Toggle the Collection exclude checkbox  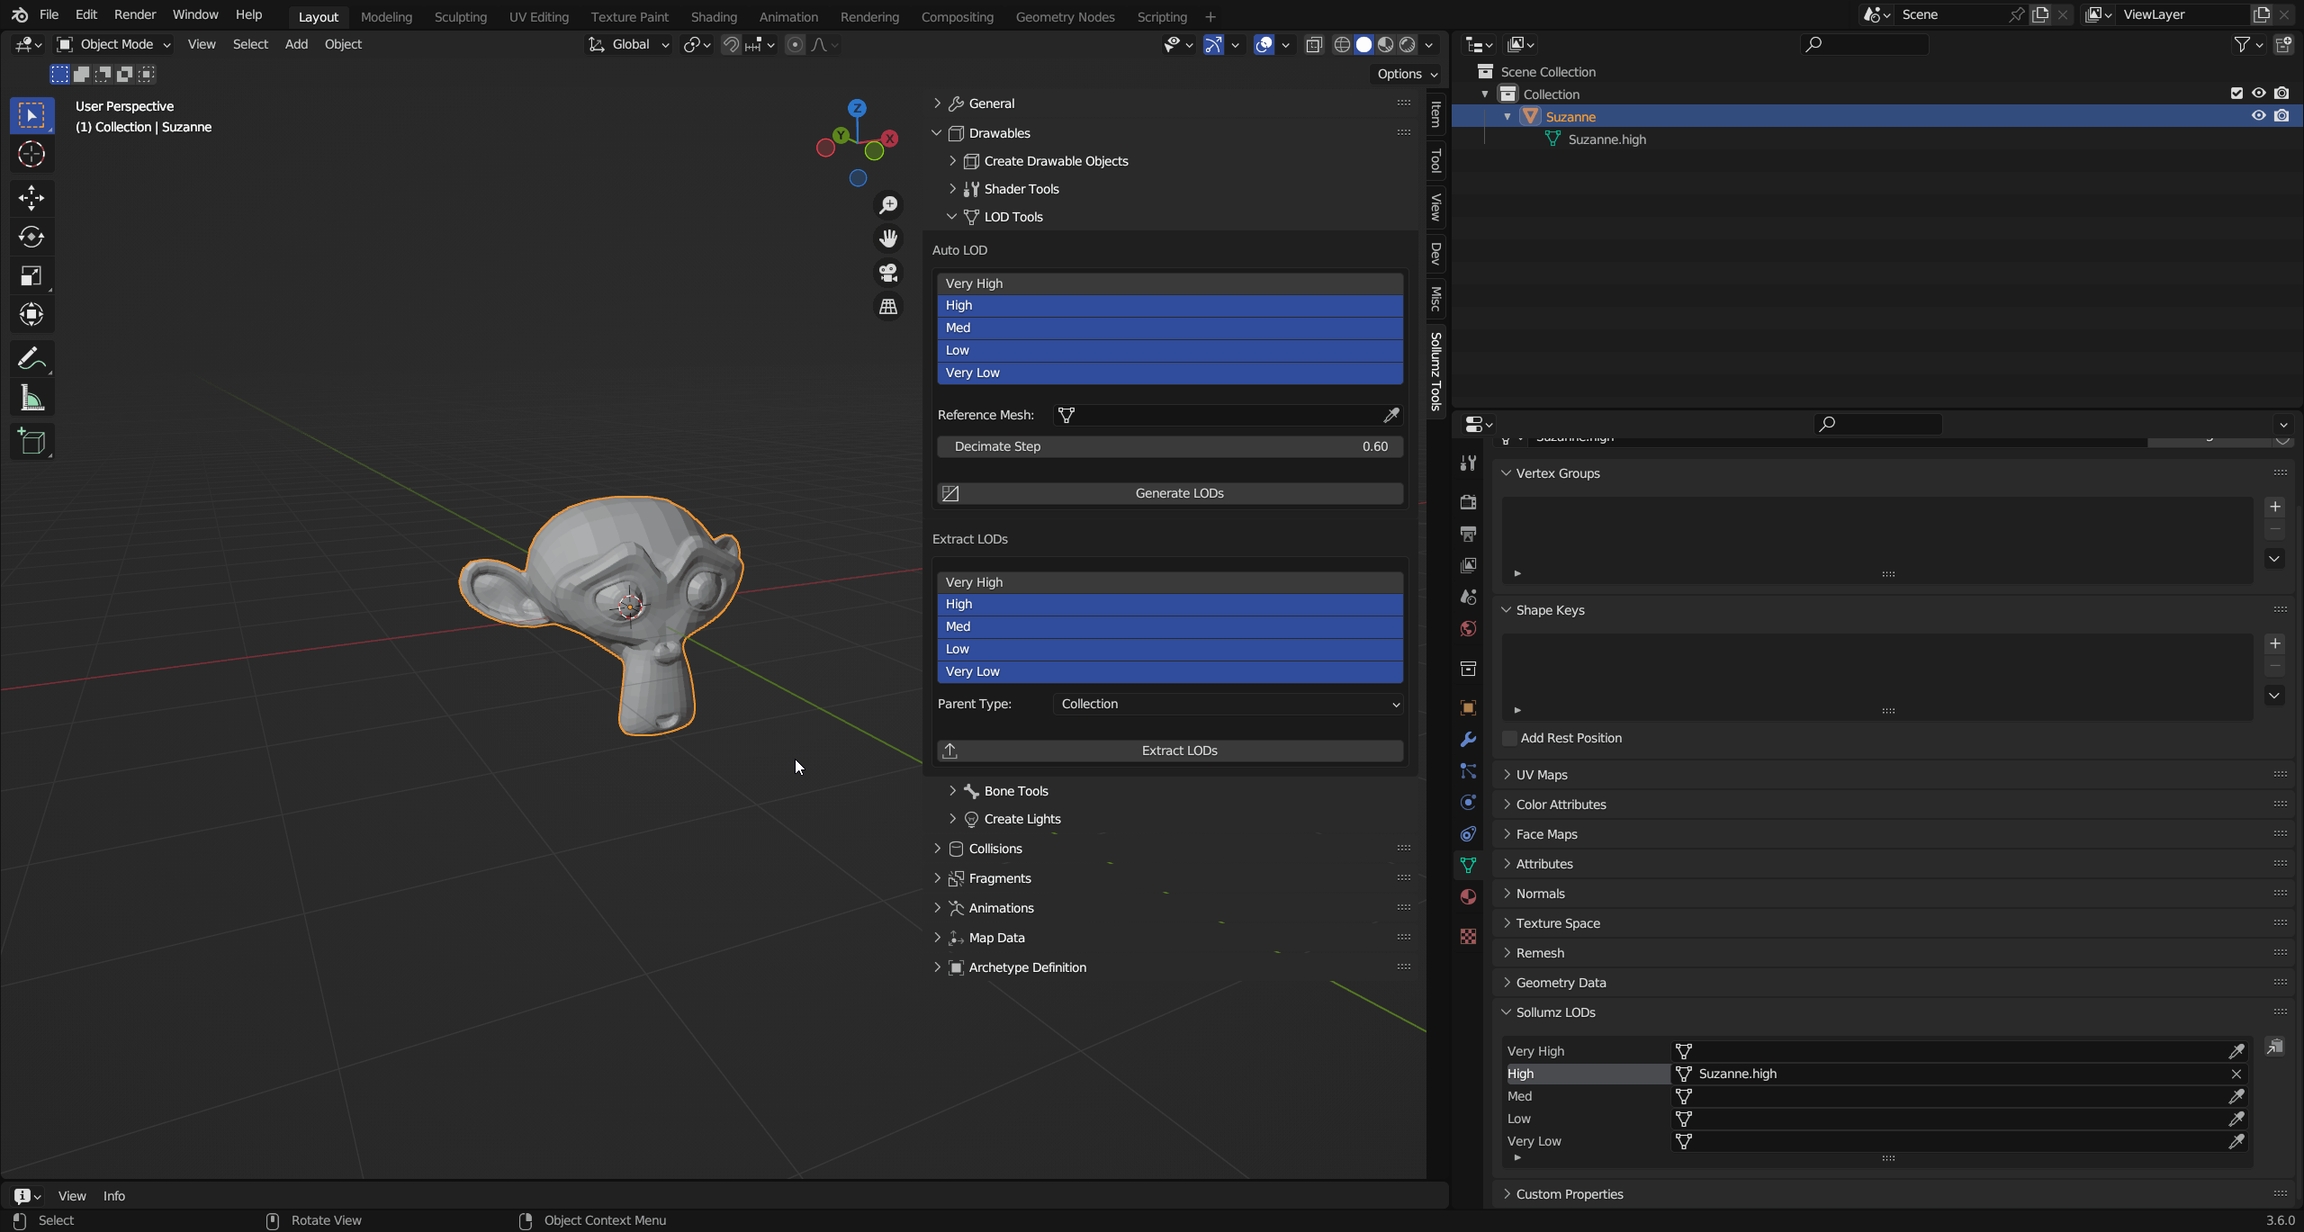point(2236,93)
